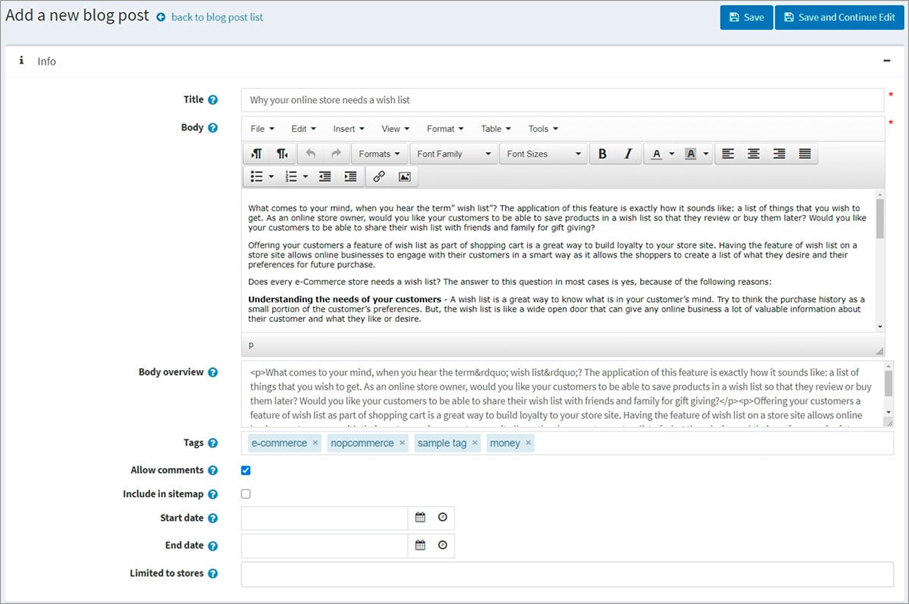Insert or edit a link
Screen dimensions: 909x604
[x=379, y=177]
